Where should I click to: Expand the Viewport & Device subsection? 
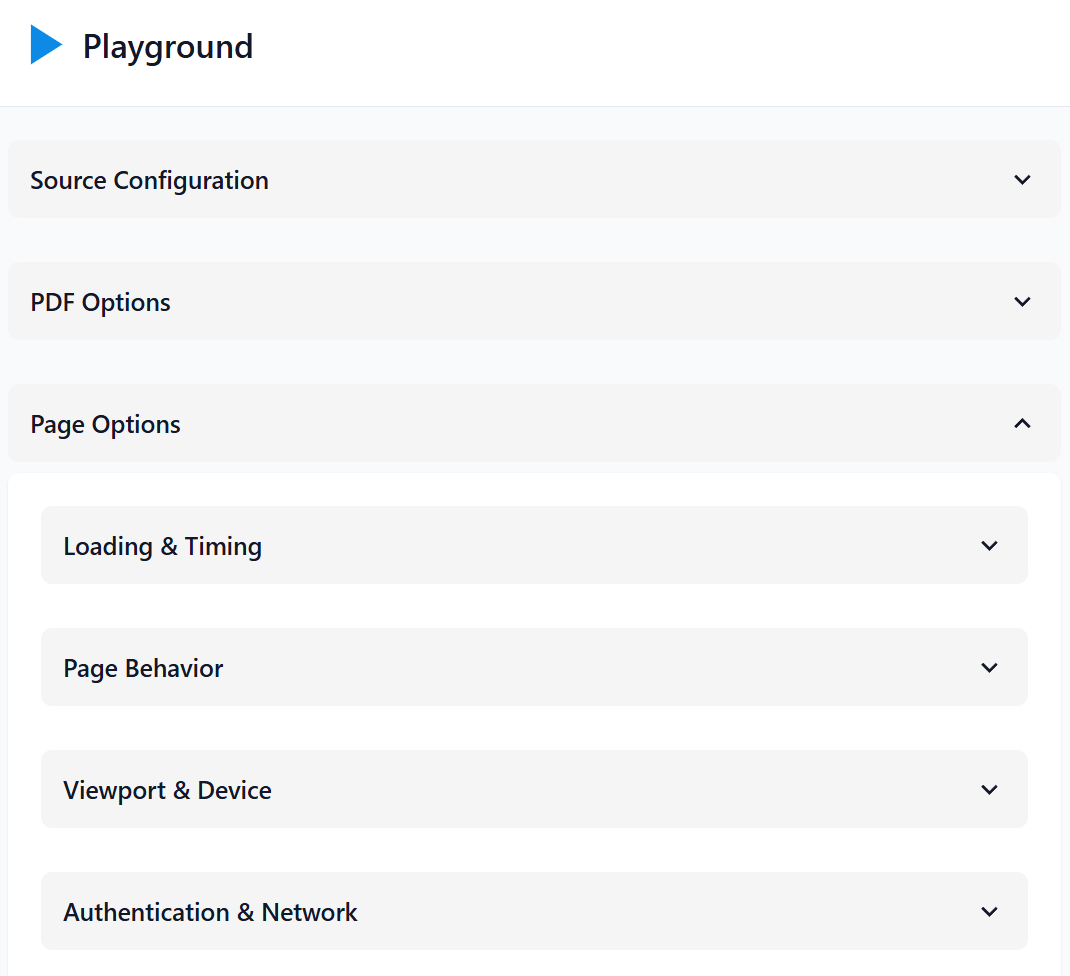tap(534, 789)
